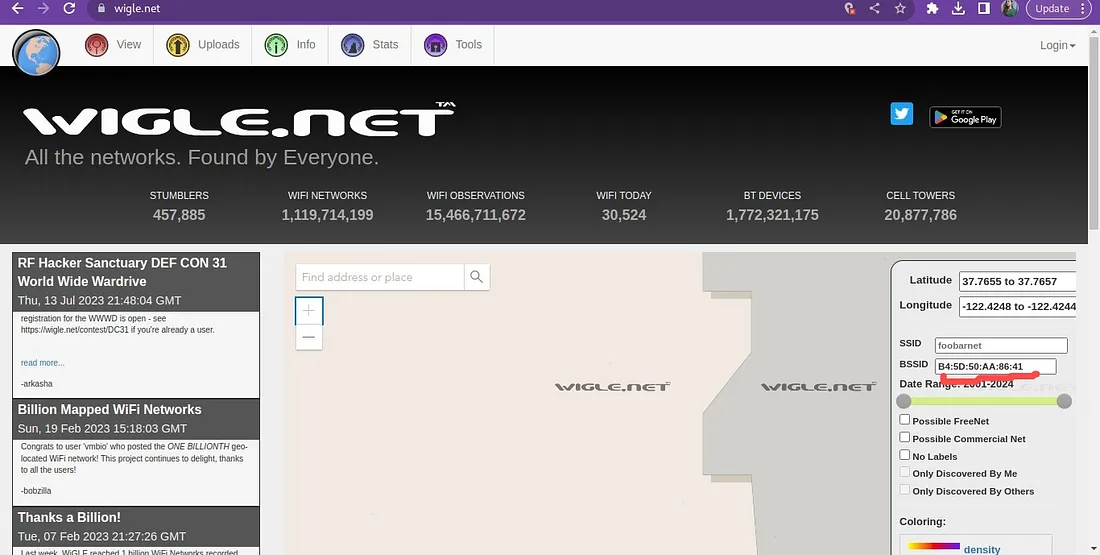Open the Uploads menu
The image size is (1100, 555).
click(x=203, y=45)
